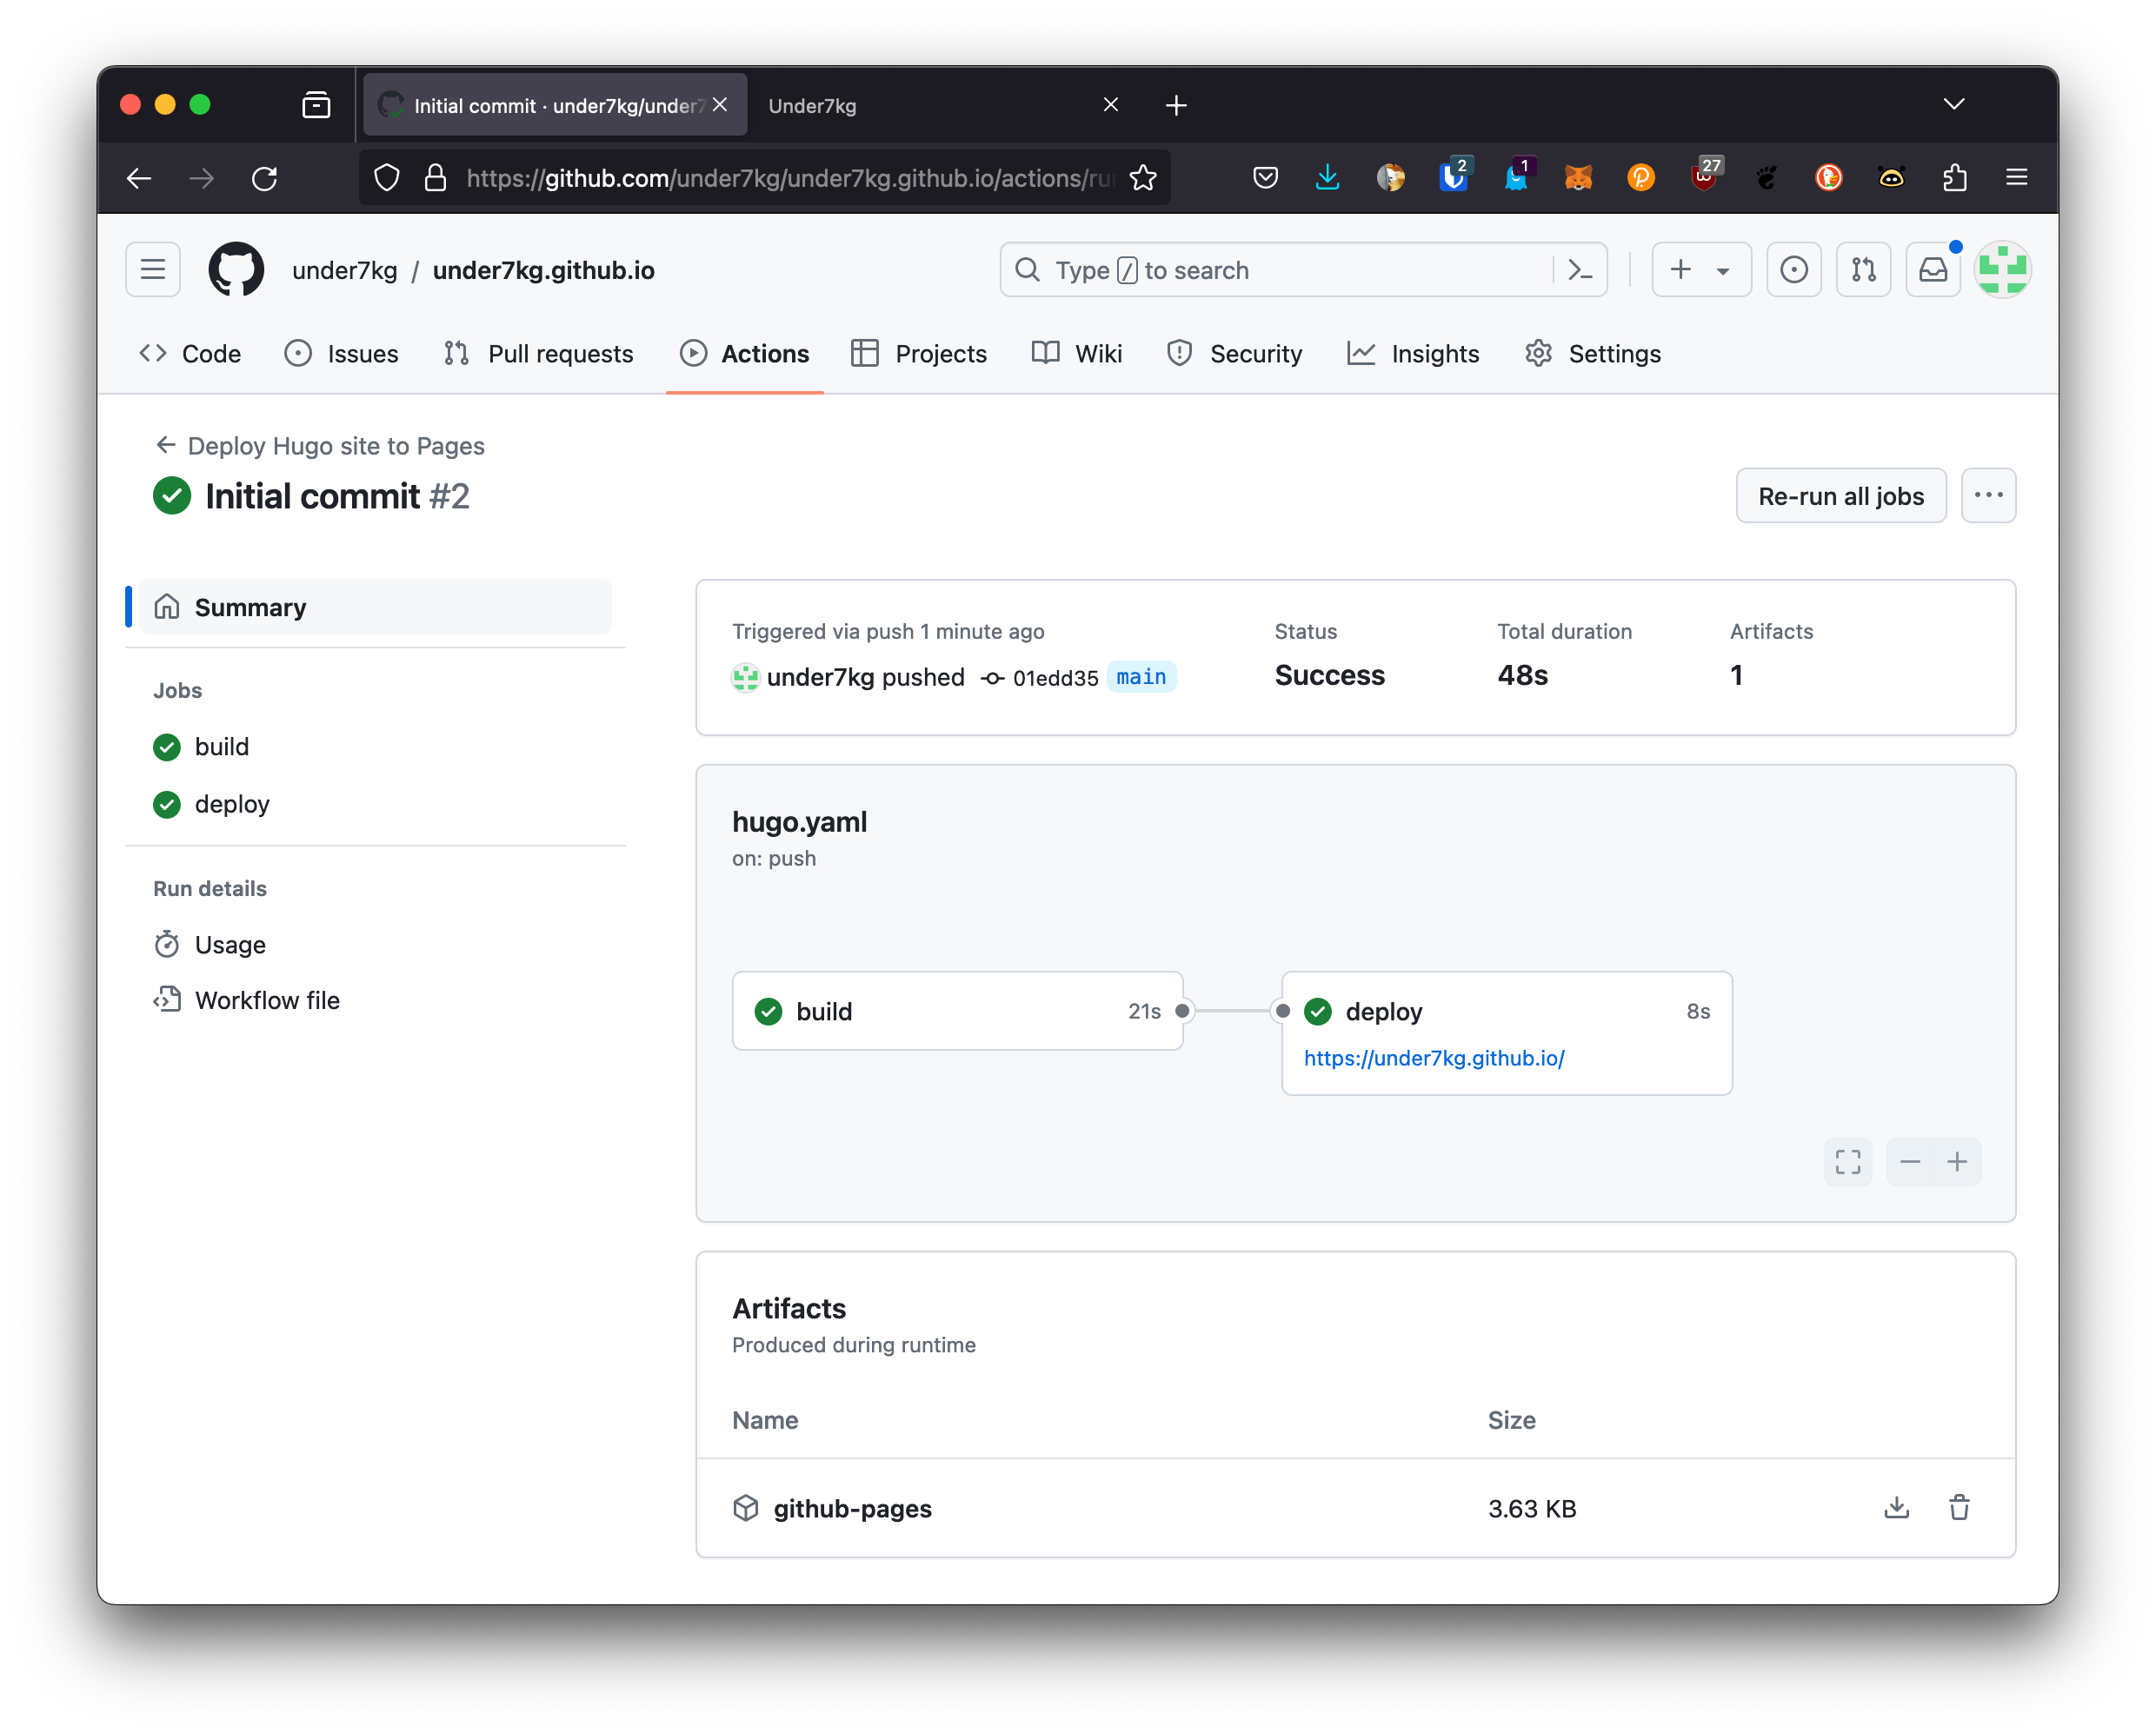Image resolution: width=2156 pixels, height=1733 pixels.
Task: Click Re-run all jobs button
Action: tap(1840, 496)
